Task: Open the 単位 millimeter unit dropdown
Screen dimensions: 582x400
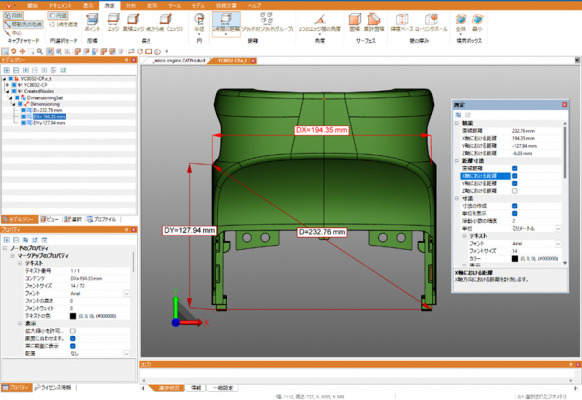Action: coord(558,229)
